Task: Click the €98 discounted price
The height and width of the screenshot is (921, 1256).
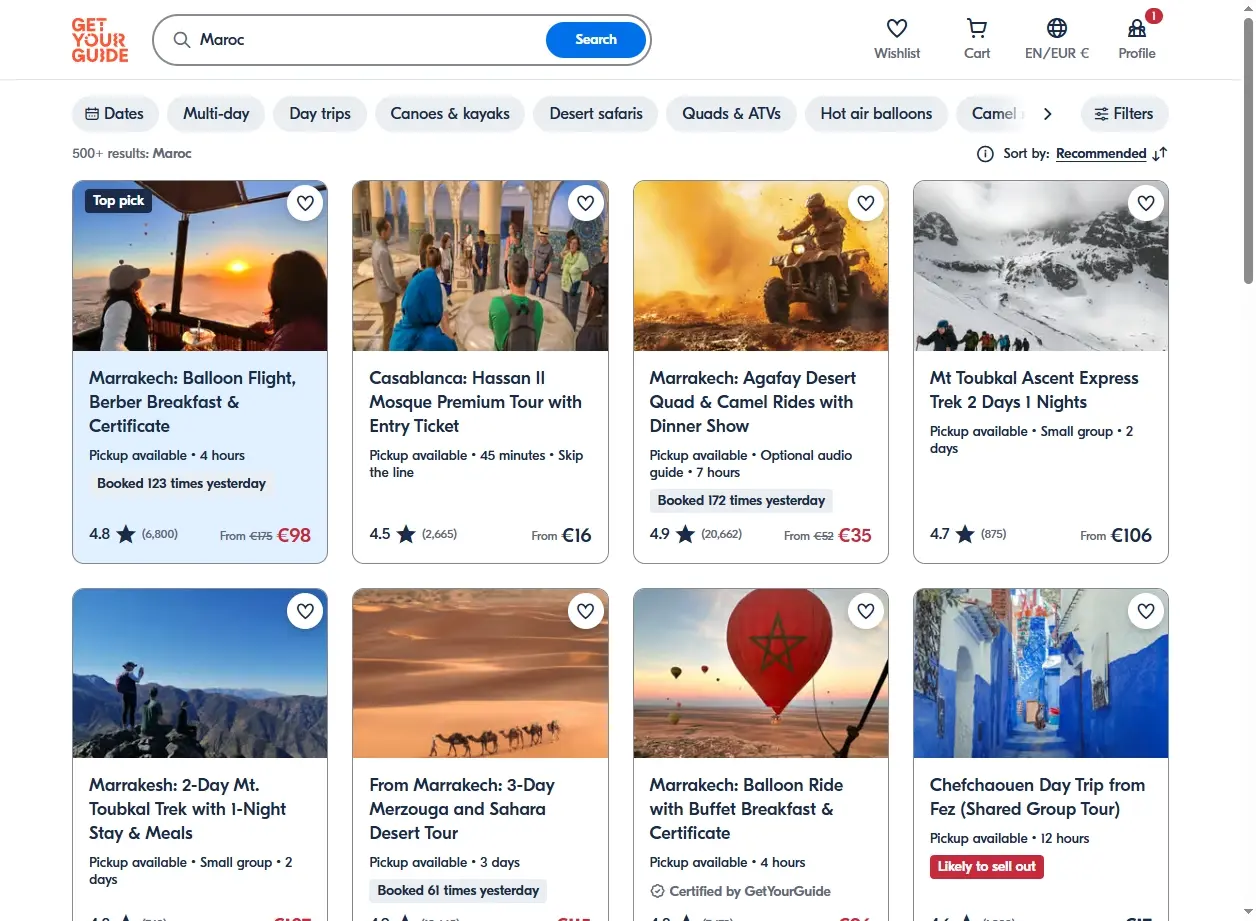Action: (x=294, y=535)
